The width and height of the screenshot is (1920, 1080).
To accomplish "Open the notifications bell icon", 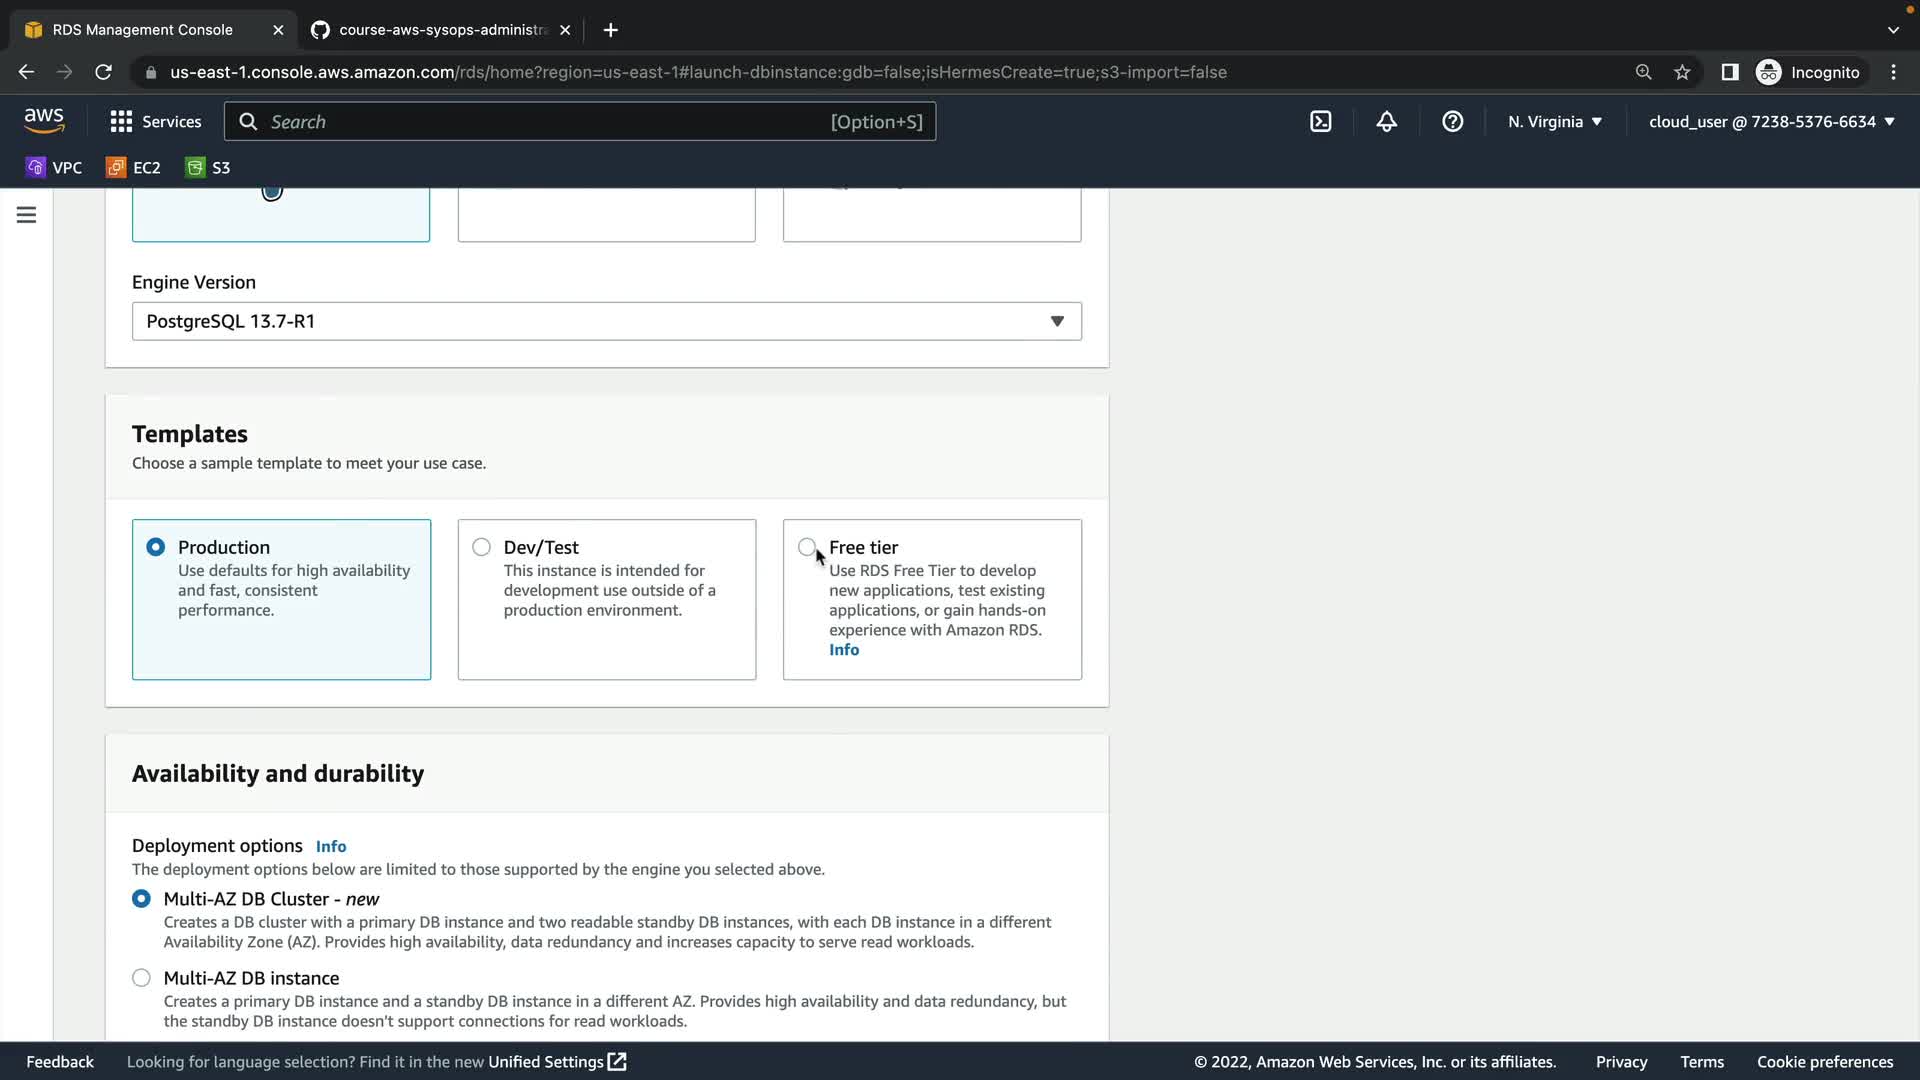I will point(1386,122).
